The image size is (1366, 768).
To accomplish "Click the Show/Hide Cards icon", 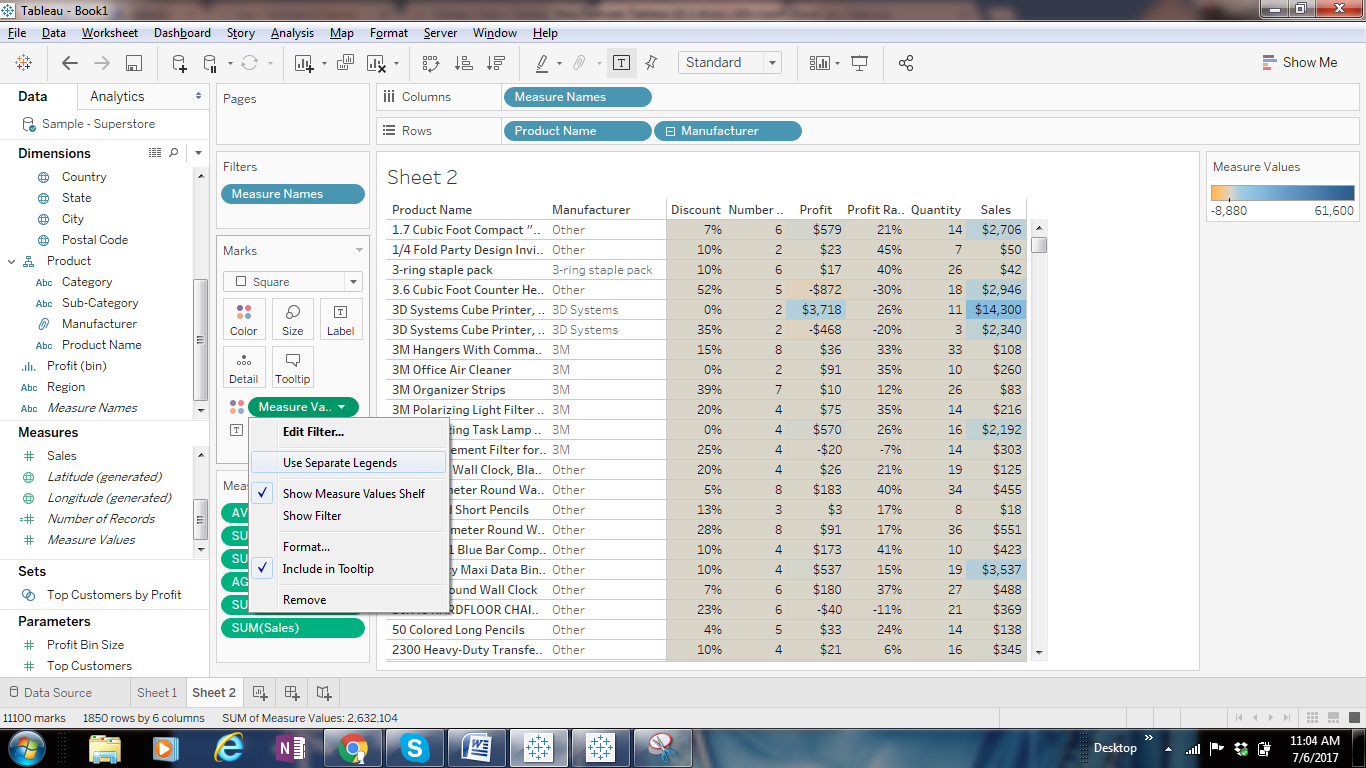I will (x=820, y=63).
